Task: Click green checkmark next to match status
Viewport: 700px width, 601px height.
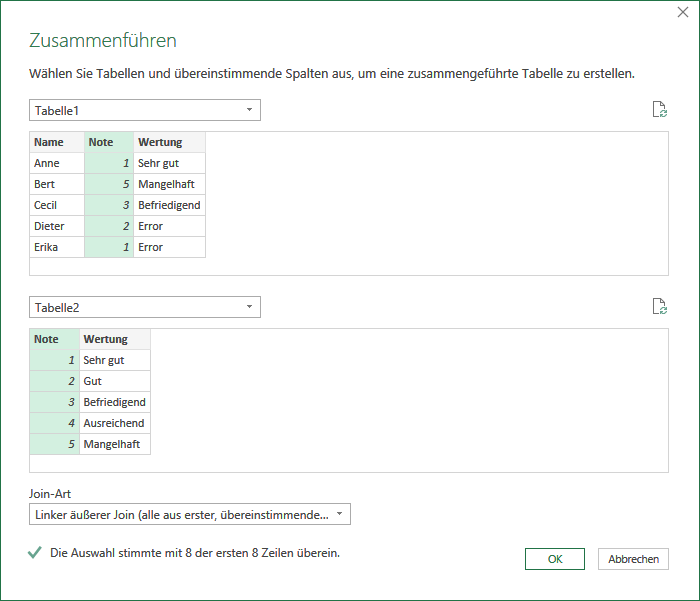Action: click(x=34, y=552)
